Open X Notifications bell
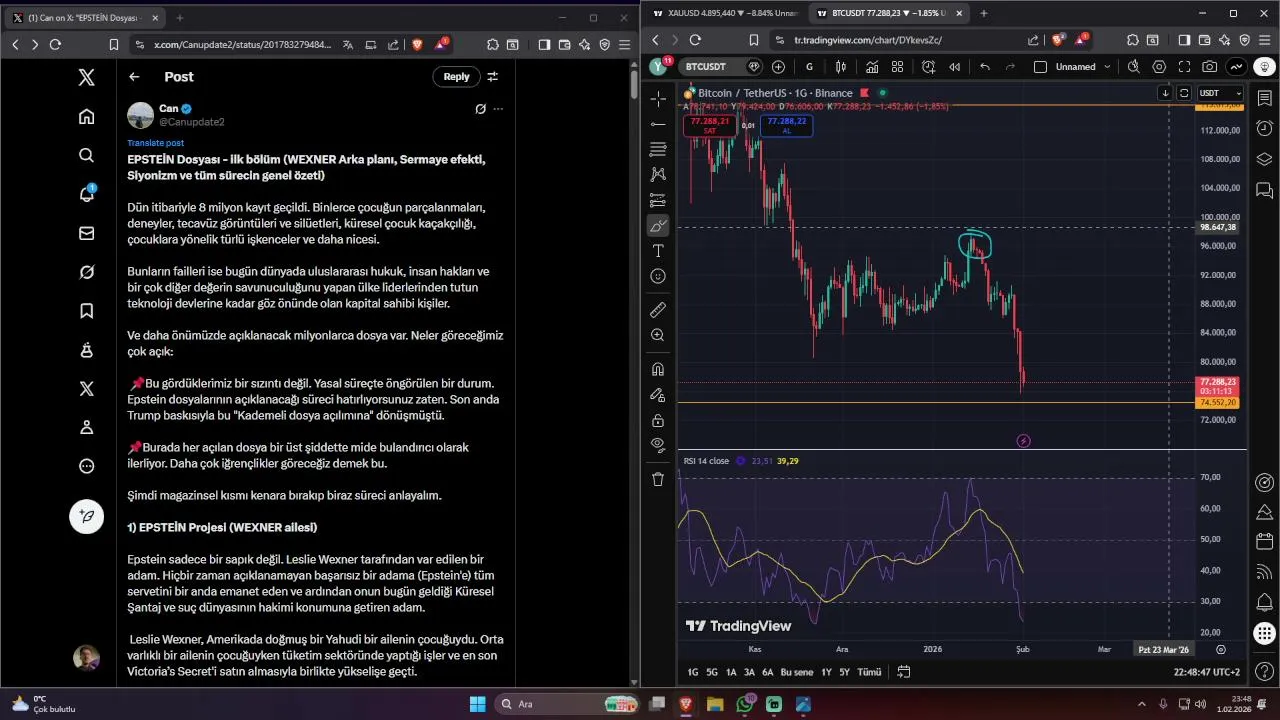Image resolution: width=1280 pixels, height=720 pixels. point(87,194)
